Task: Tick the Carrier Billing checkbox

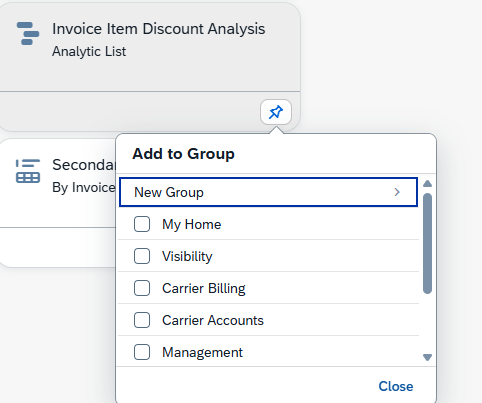Action: coord(142,288)
